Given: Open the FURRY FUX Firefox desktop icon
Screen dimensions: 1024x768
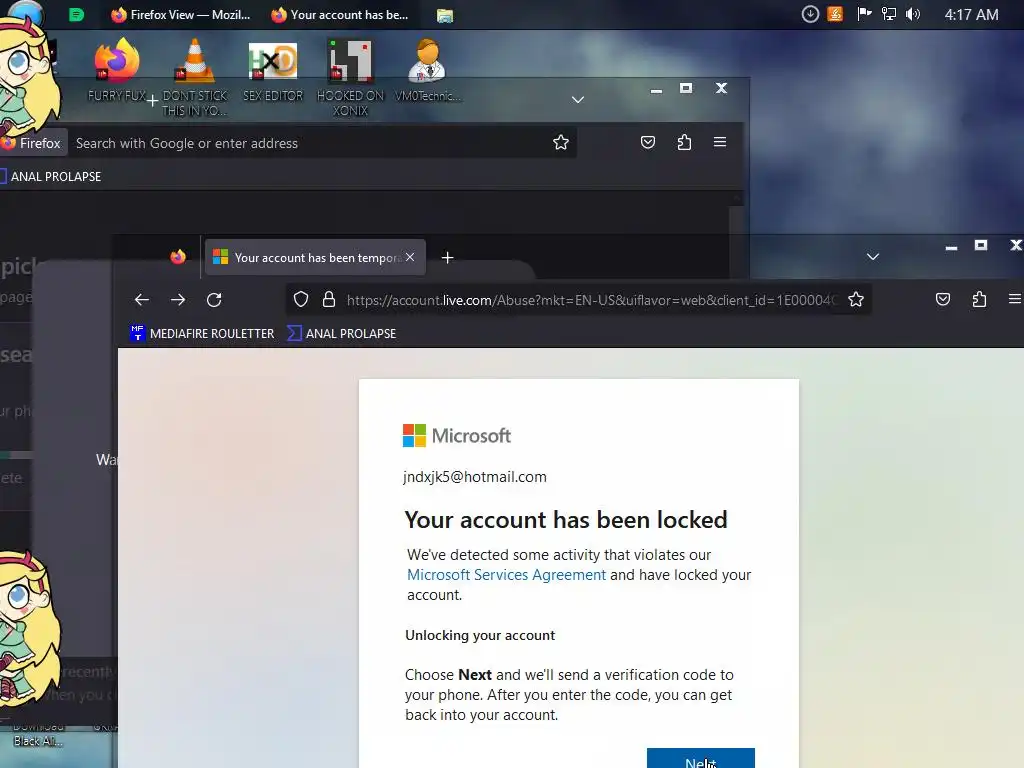Looking at the screenshot, I should (x=117, y=70).
